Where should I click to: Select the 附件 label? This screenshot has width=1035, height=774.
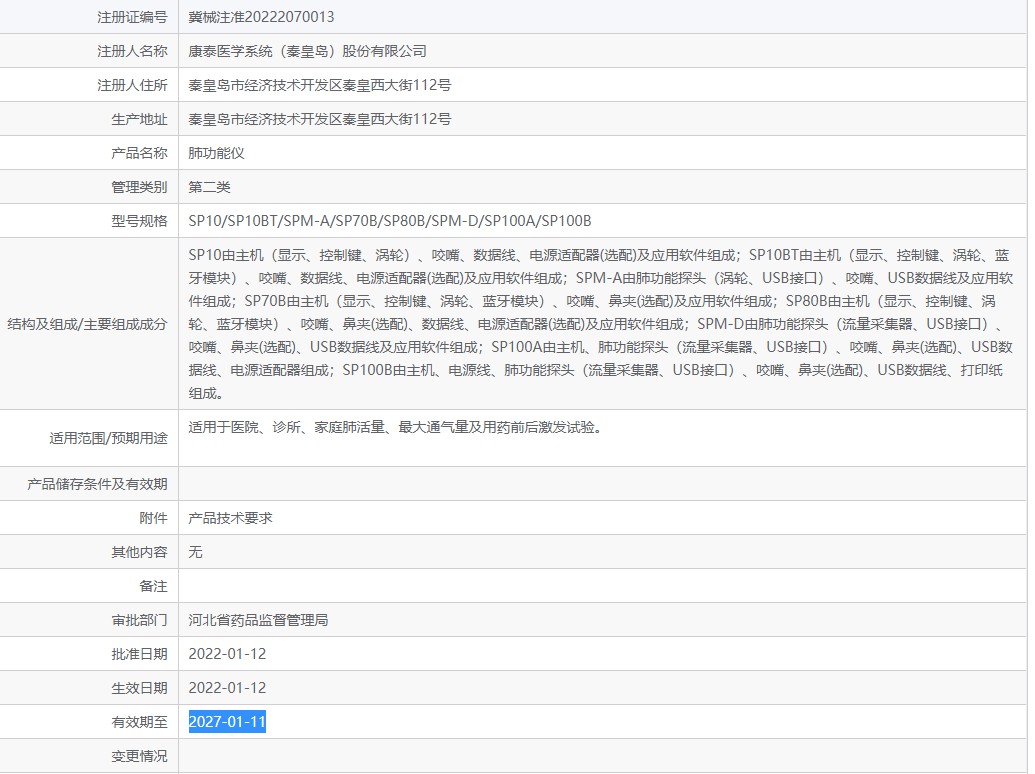coord(153,518)
